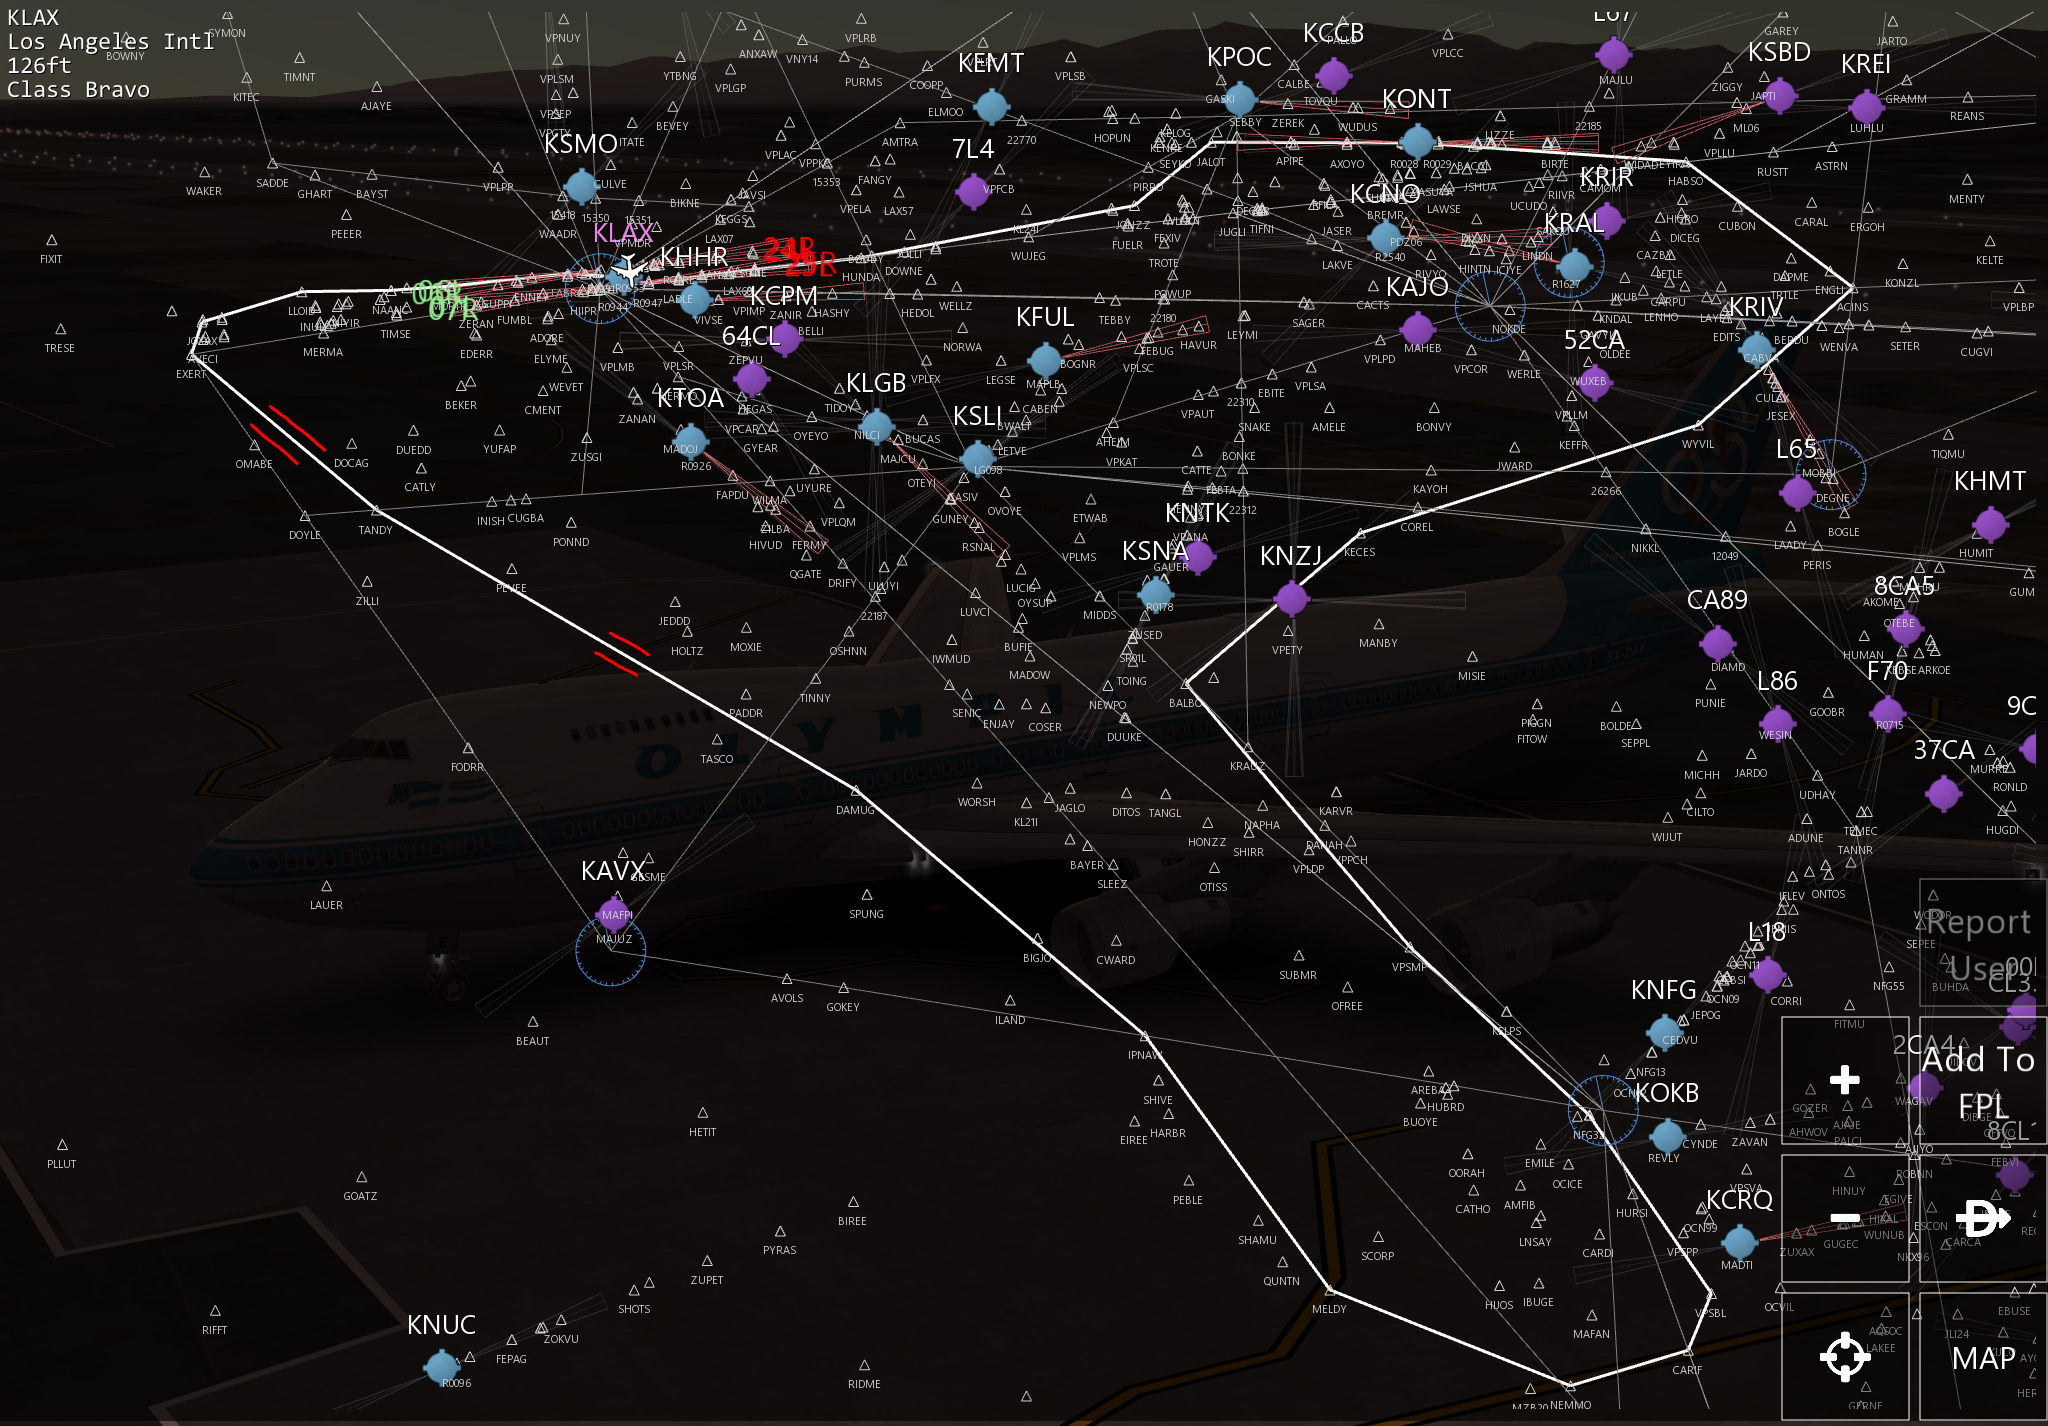Select the KSMO airport marker
The width and height of the screenshot is (2048, 1426).
tap(580, 186)
